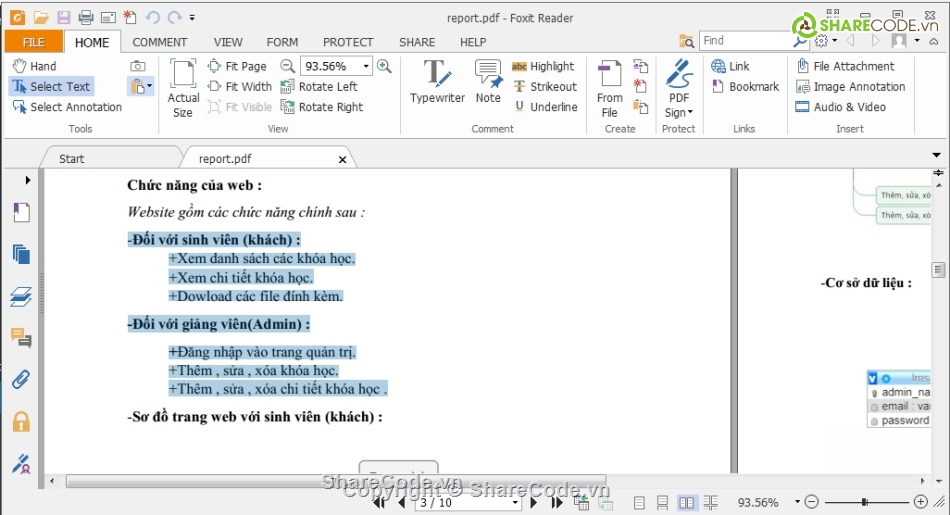Click the zoom out magnifier icon
The image size is (950, 515).
pyautogui.click(x=288, y=66)
